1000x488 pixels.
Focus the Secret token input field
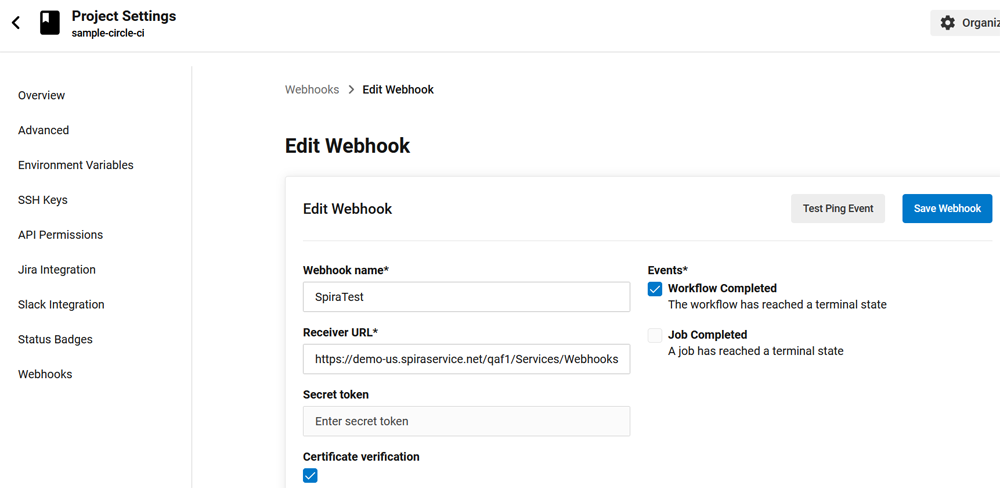pyautogui.click(x=466, y=422)
